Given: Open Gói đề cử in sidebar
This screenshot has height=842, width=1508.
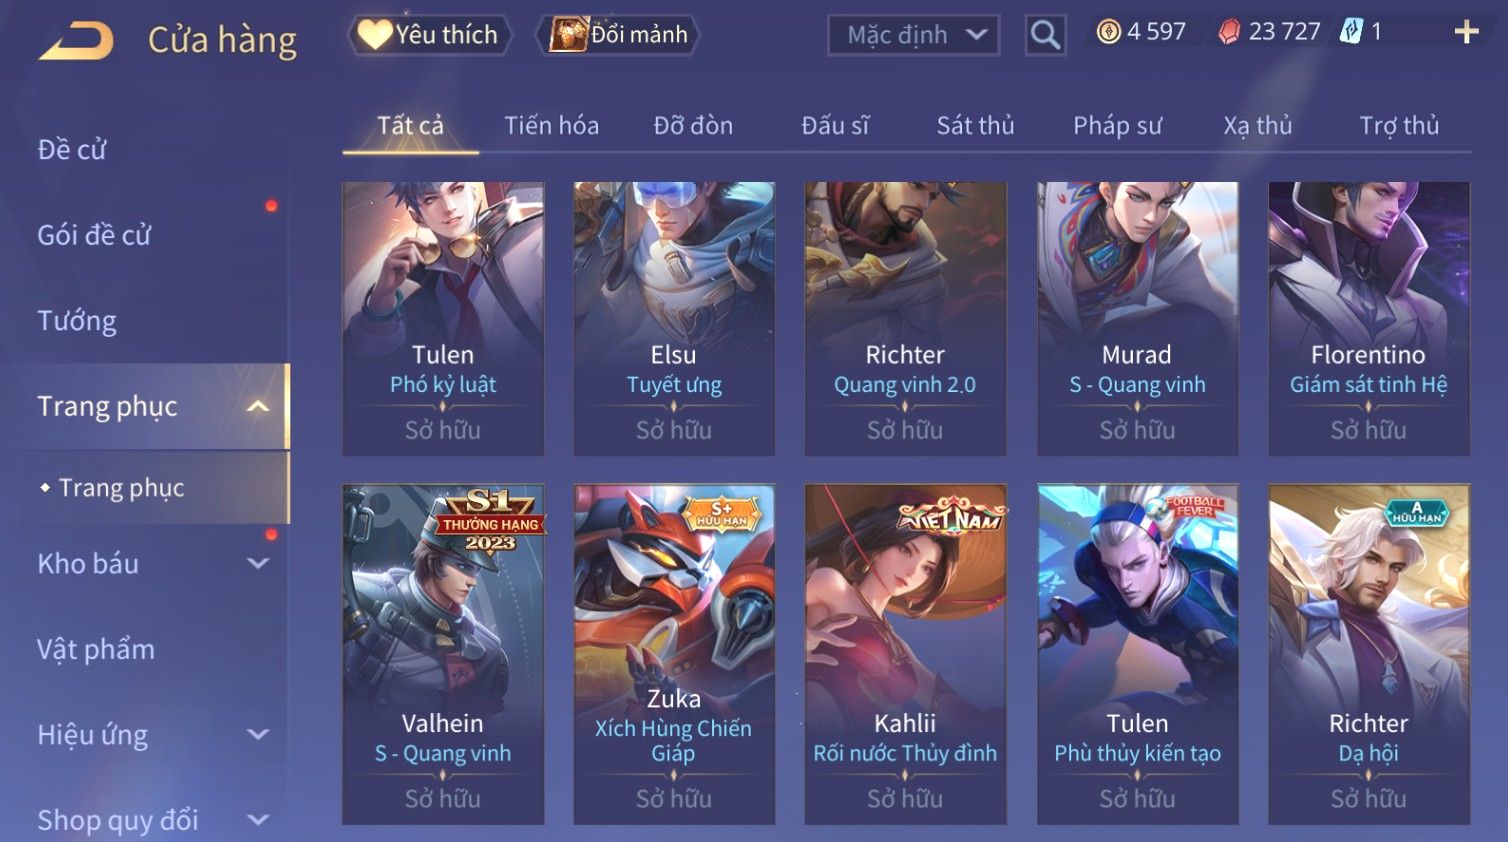Looking at the screenshot, I should (x=94, y=235).
